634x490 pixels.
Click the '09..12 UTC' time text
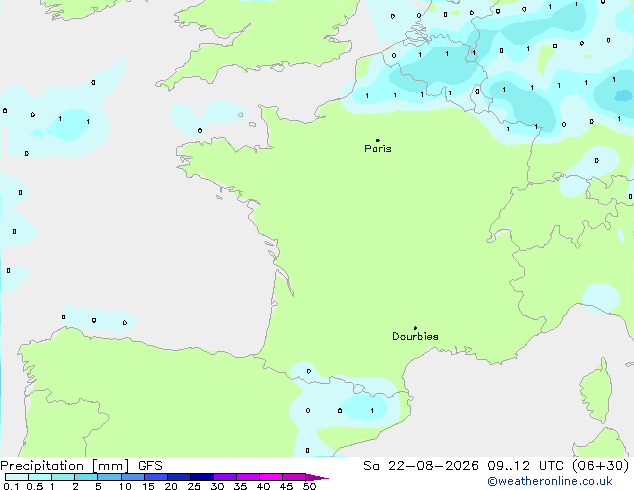click(x=524, y=466)
